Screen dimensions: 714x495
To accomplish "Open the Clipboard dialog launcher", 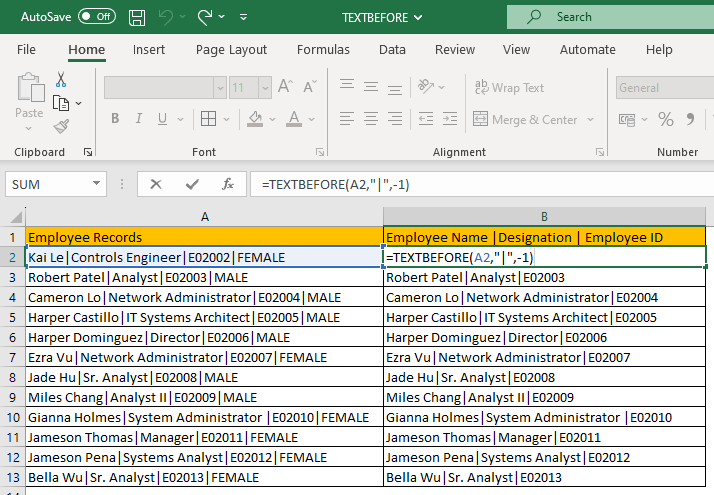I will (88, 152).
